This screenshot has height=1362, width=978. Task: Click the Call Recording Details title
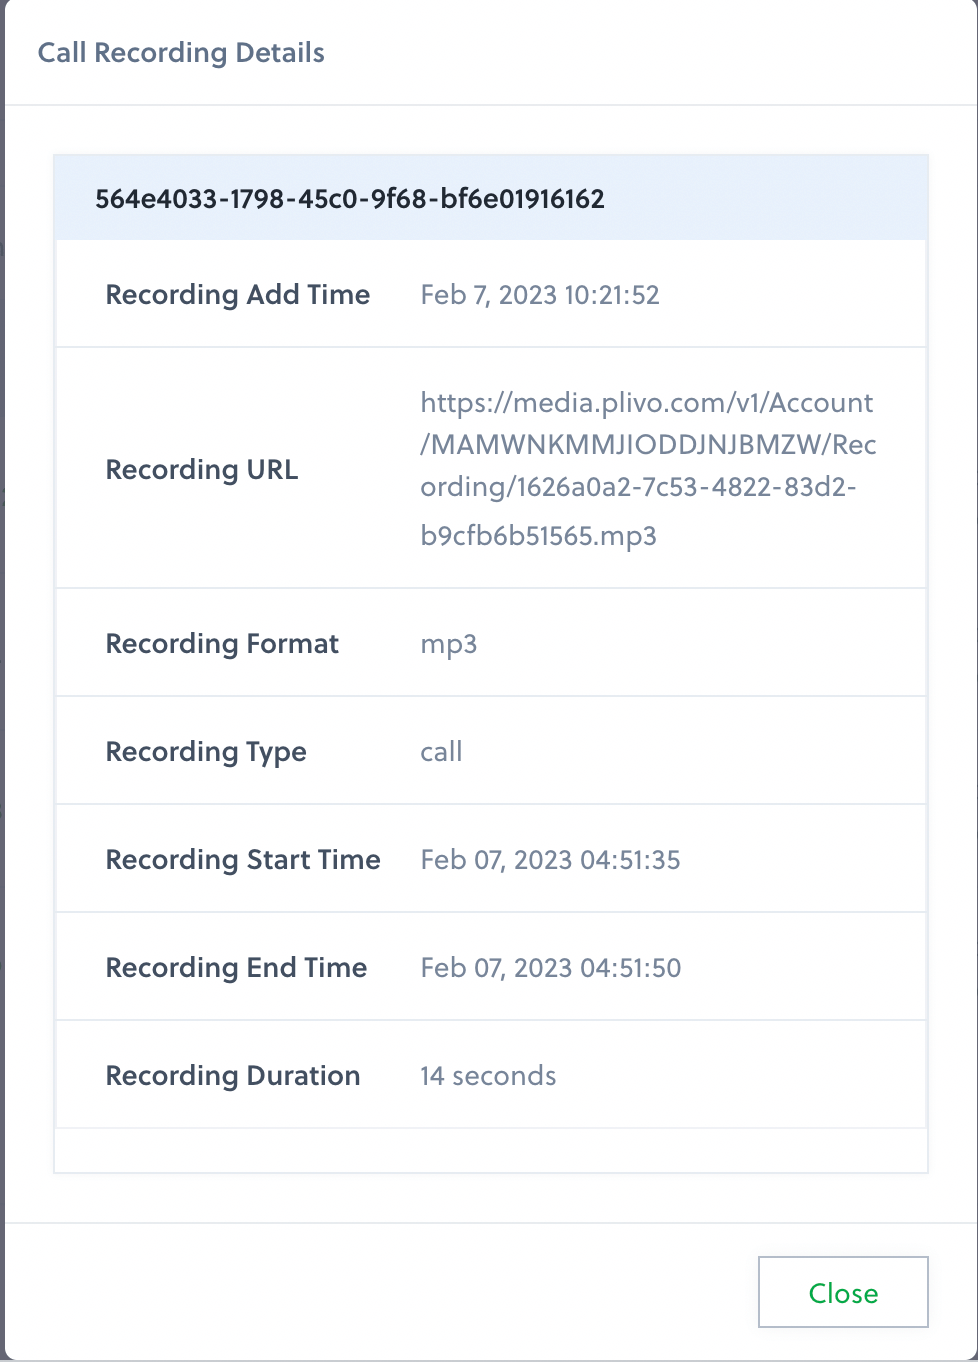(x=181, y=53)
